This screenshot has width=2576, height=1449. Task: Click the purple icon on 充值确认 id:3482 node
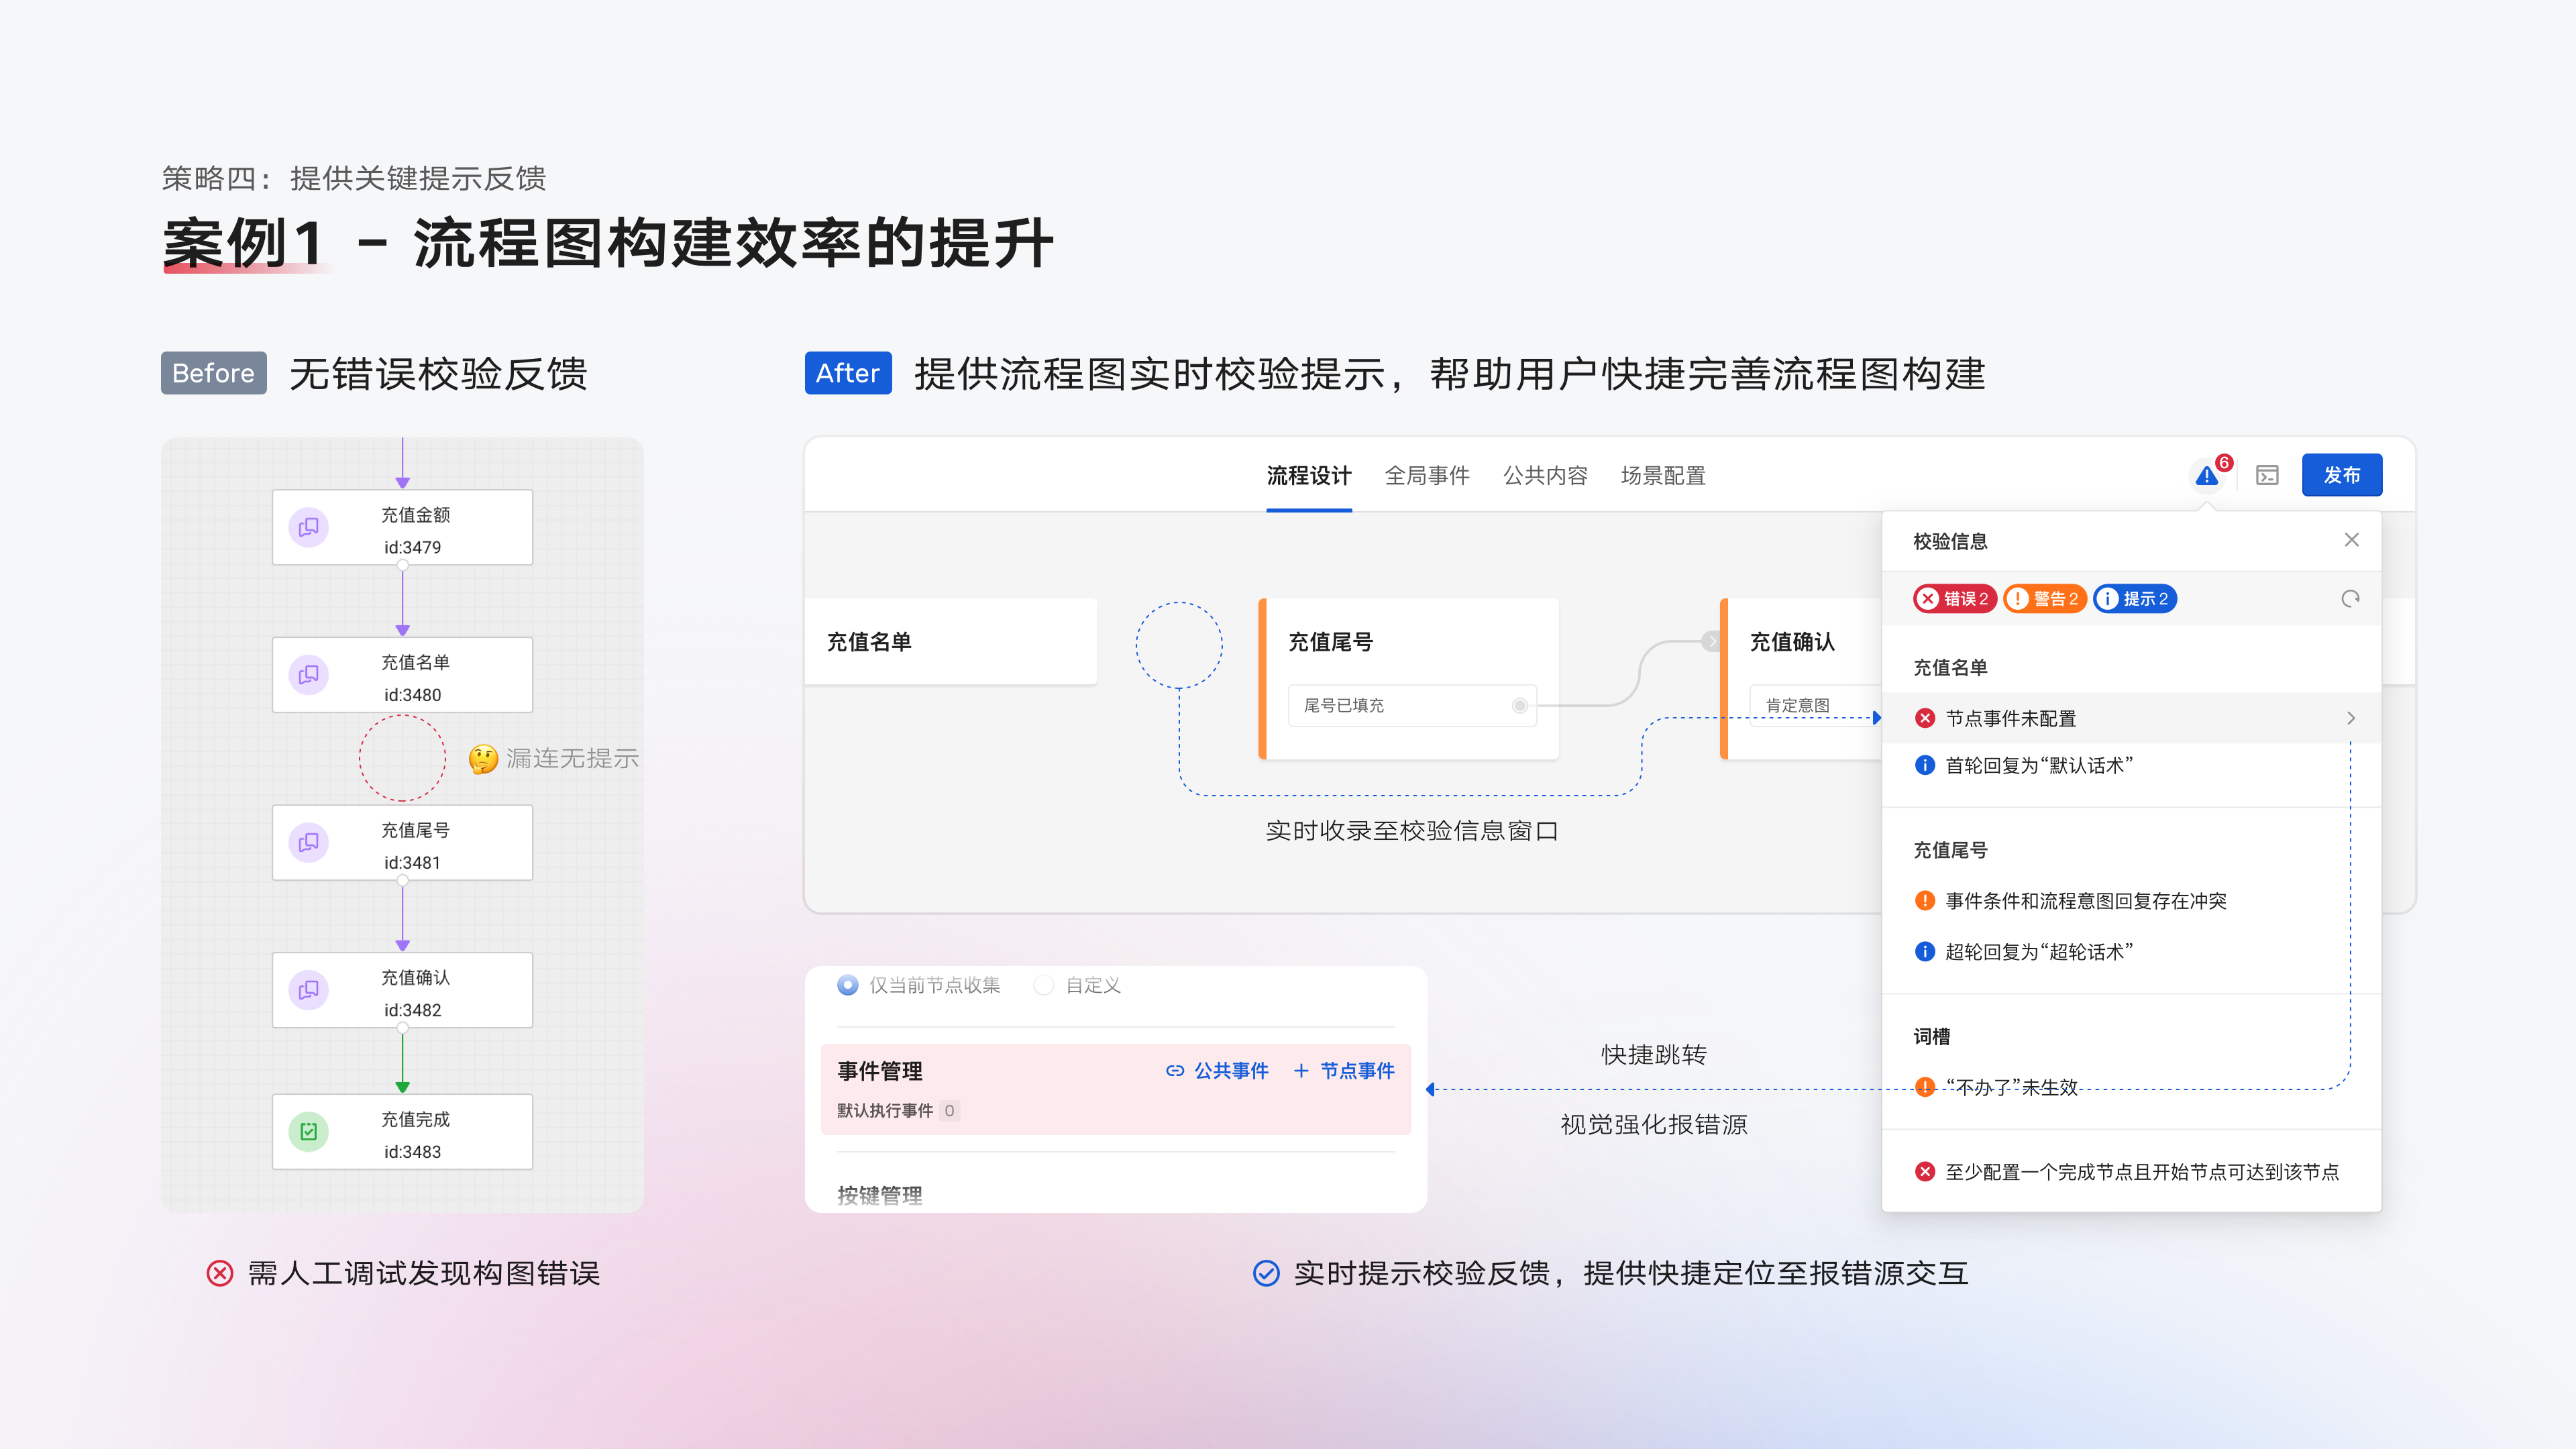pyautogui.click(x=308, y=990)
